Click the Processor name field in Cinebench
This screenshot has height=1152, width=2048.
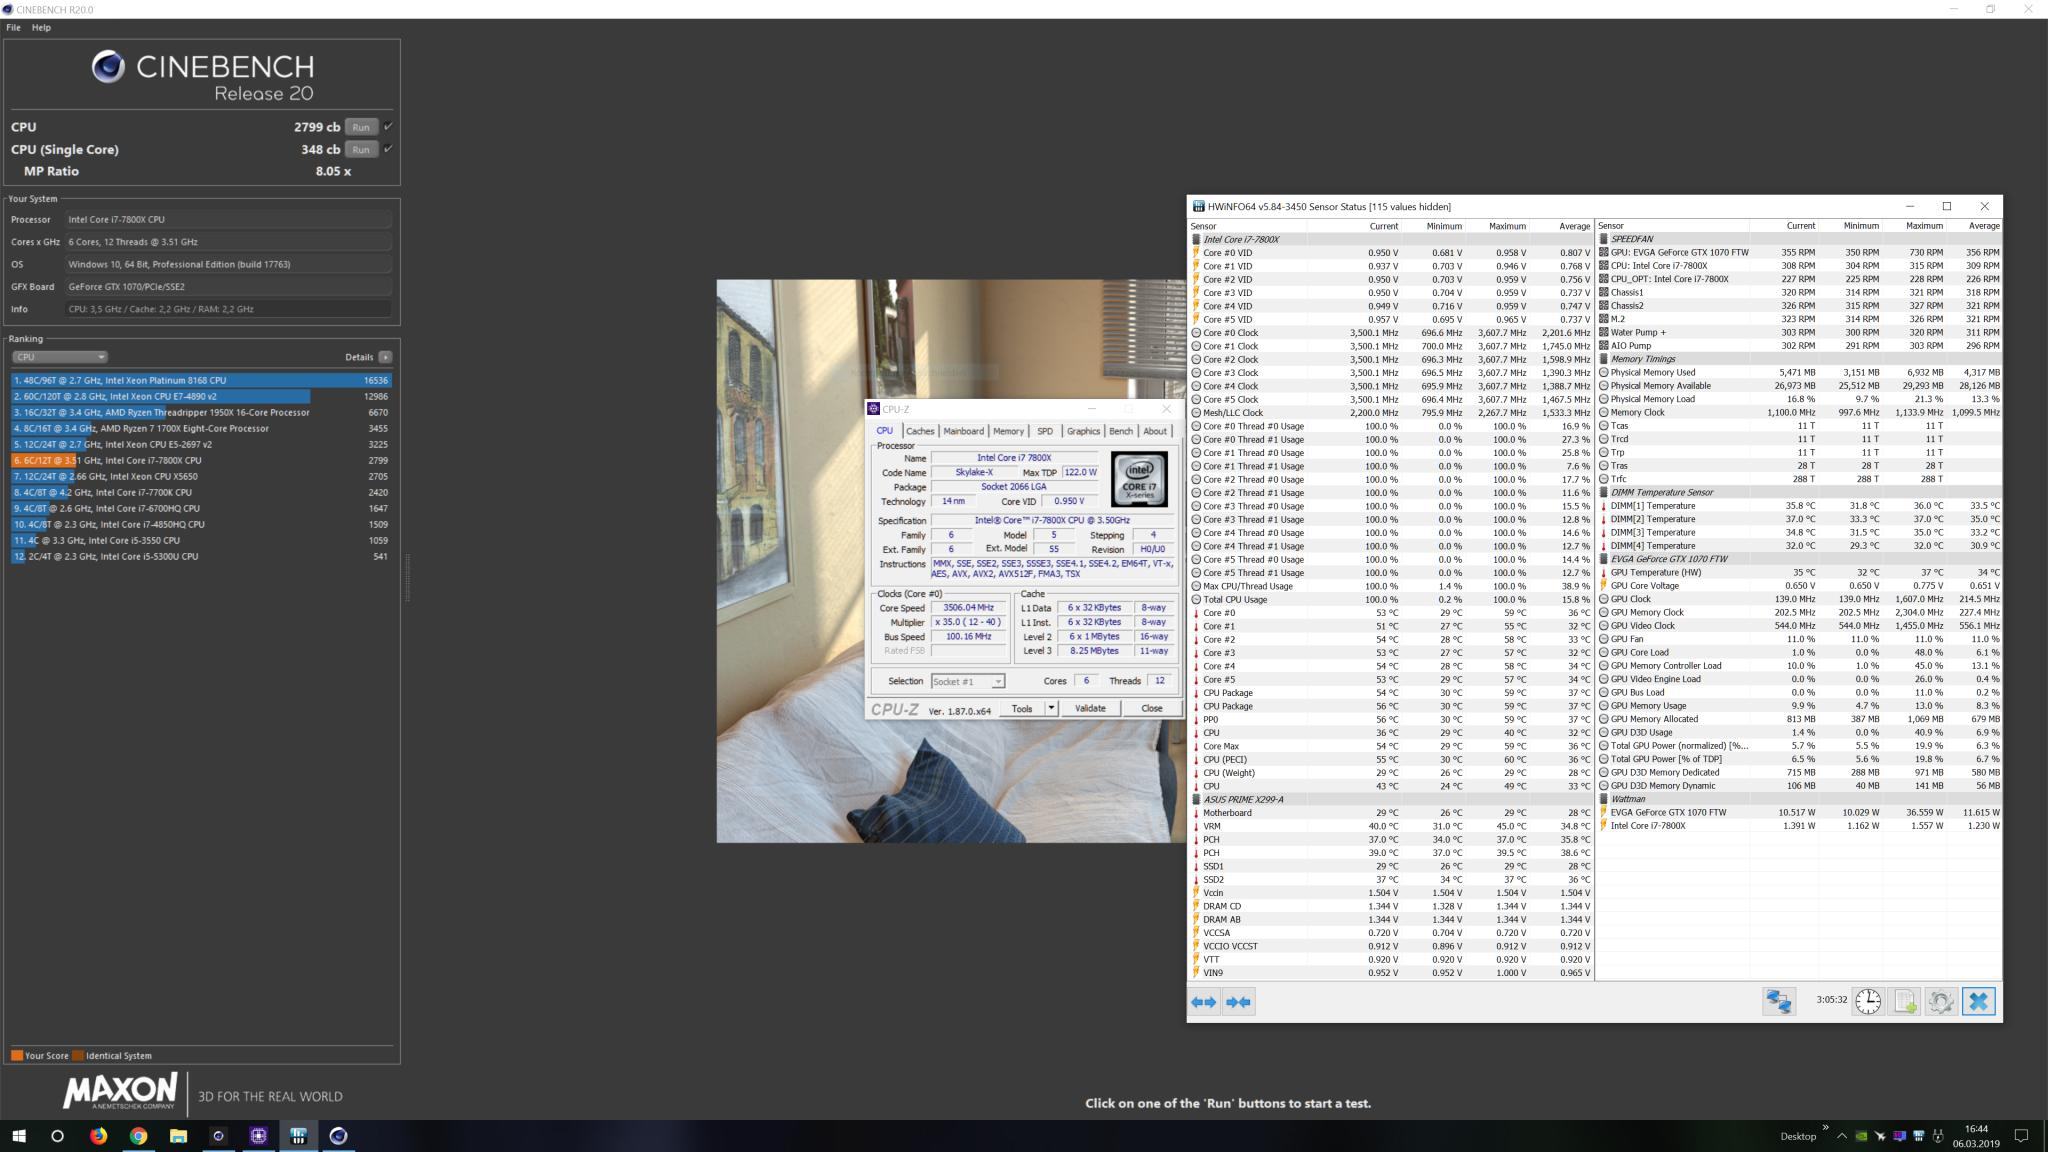[228, 219]
